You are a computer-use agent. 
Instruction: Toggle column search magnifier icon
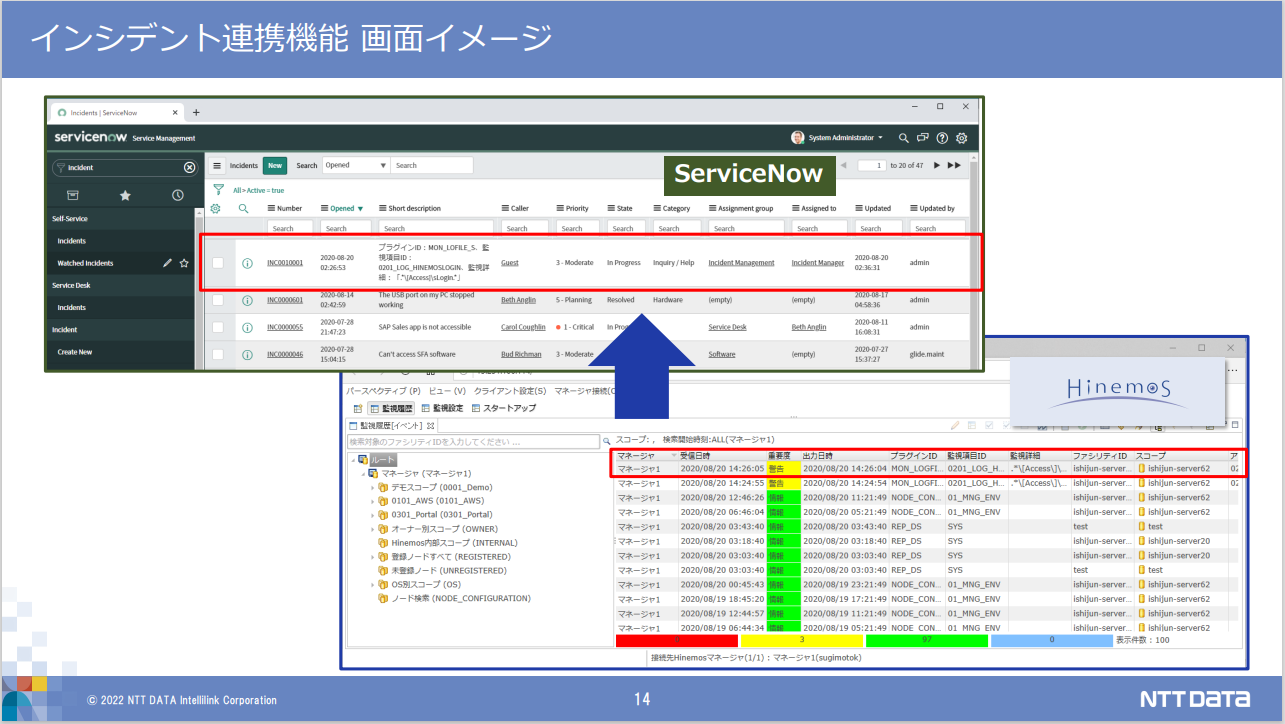(243, 209)
